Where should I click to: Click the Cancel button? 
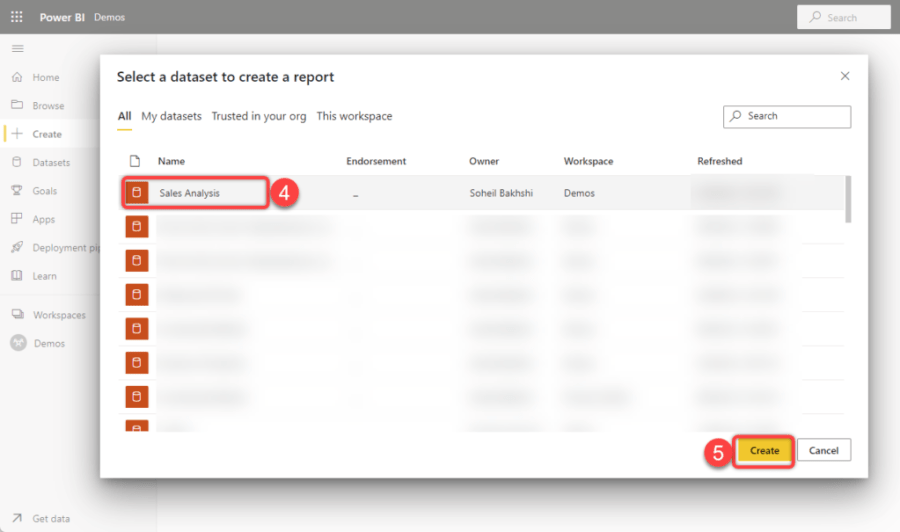pos(824,451)
